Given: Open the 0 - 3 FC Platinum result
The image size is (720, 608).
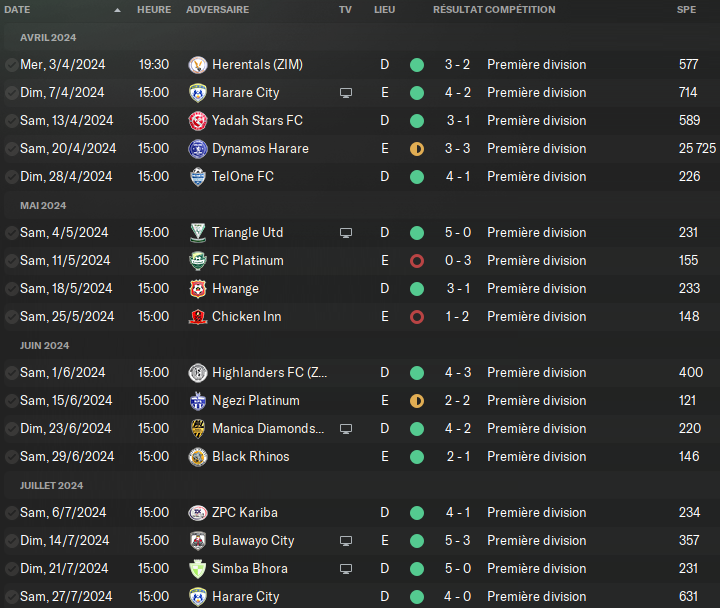Looking at the screenshot, I should click(458, 261).
